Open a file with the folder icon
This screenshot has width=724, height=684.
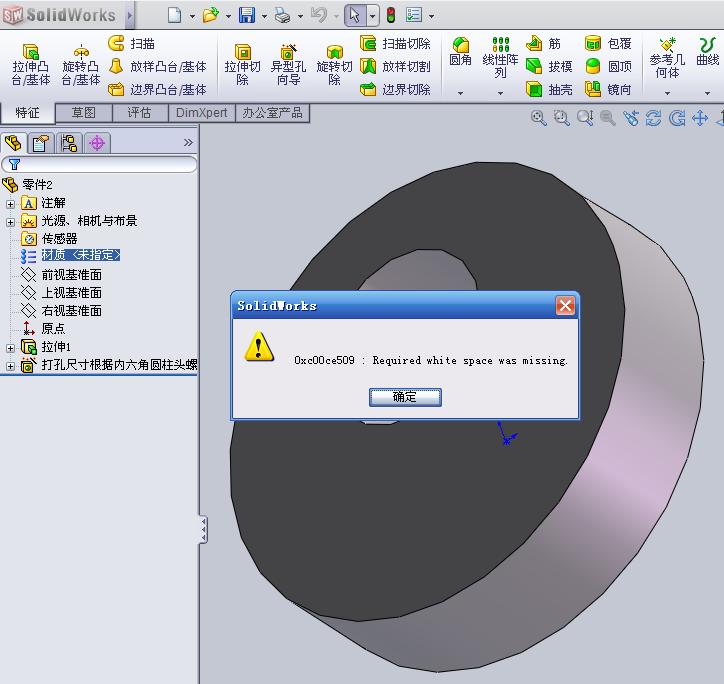pos(211,15)
